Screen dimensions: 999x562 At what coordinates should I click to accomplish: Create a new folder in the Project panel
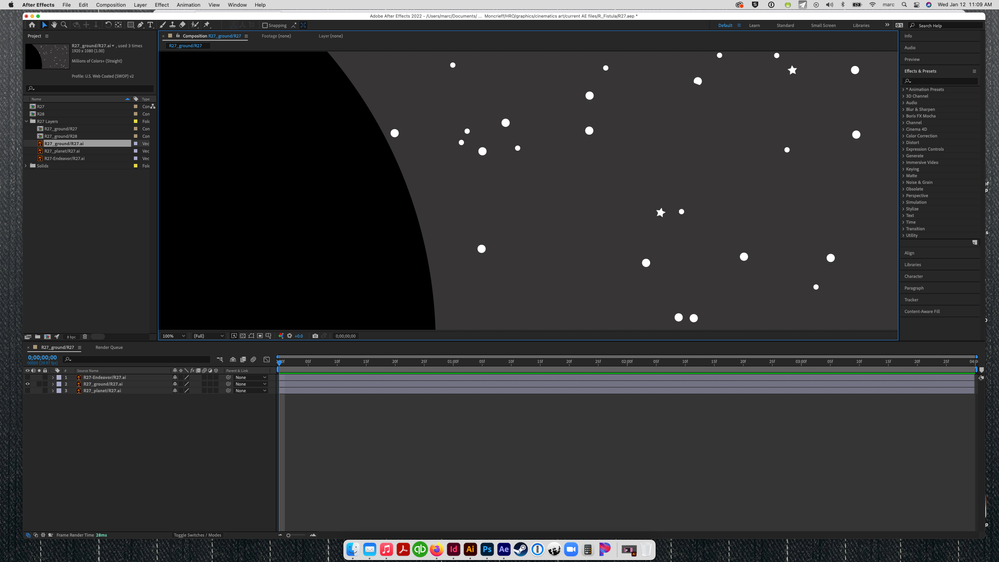[x=38, y=336]
